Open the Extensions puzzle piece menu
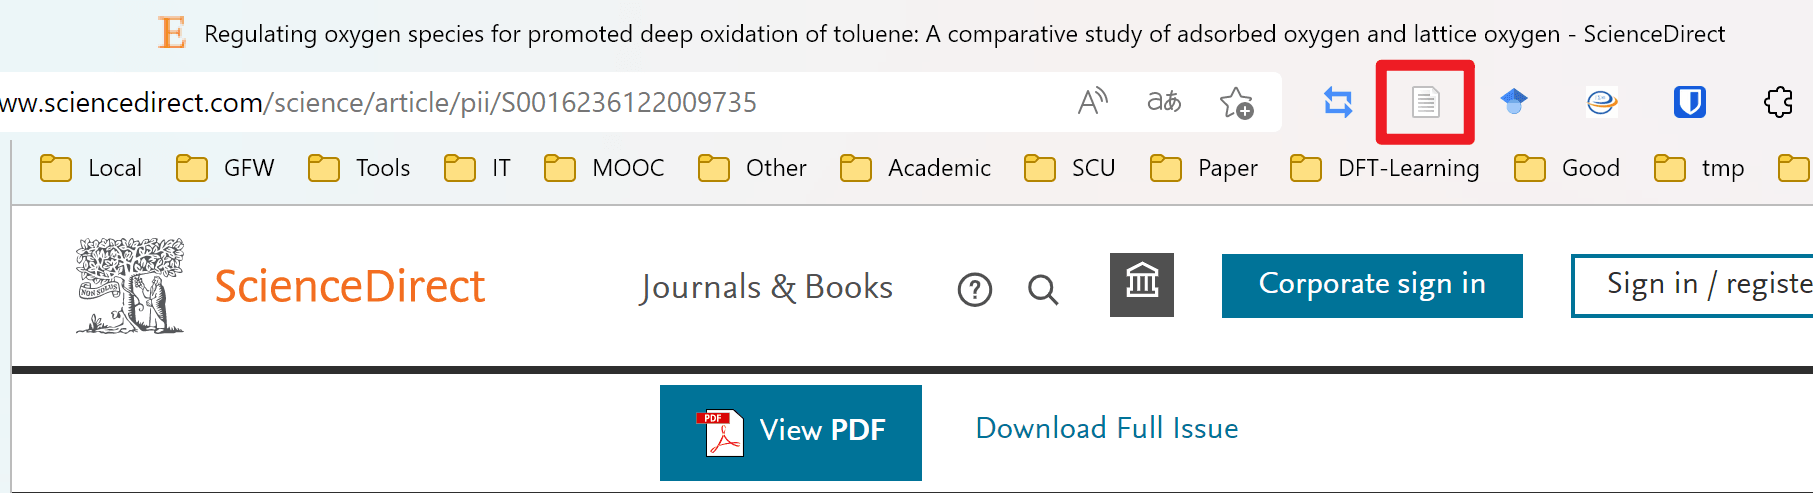 1778,102
